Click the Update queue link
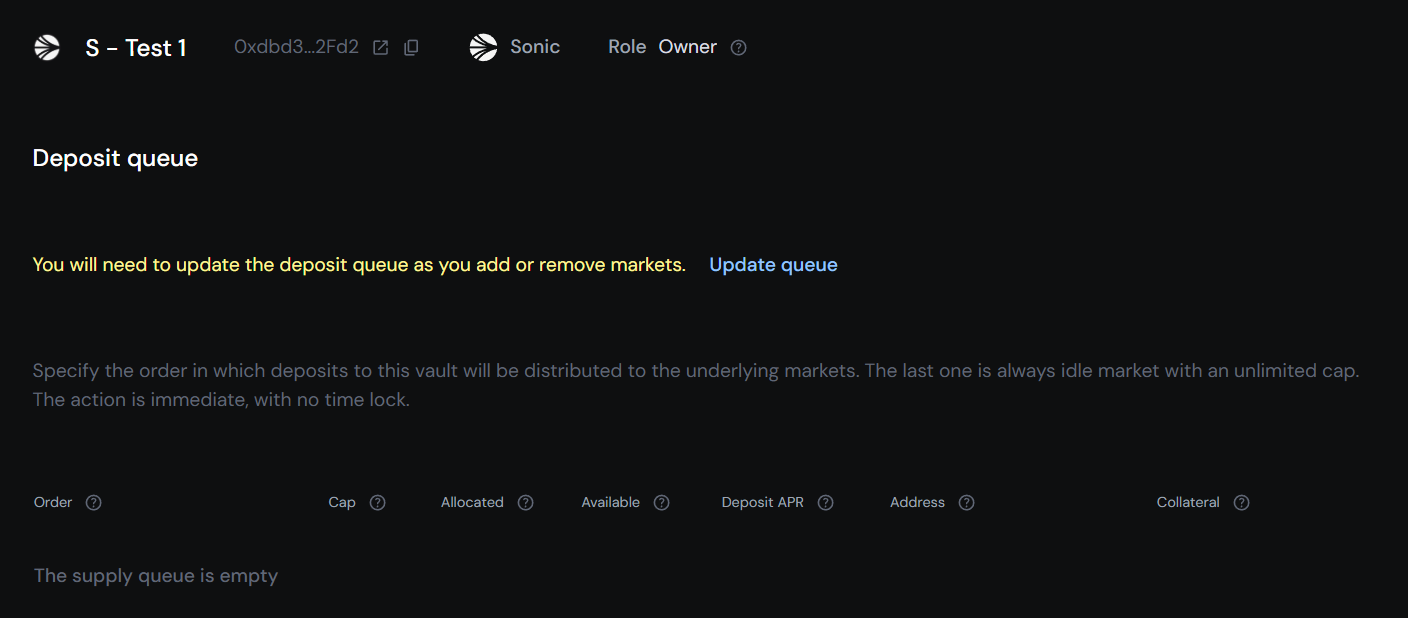The height and width of the screenshot is (618, 1408). (772, 264)
